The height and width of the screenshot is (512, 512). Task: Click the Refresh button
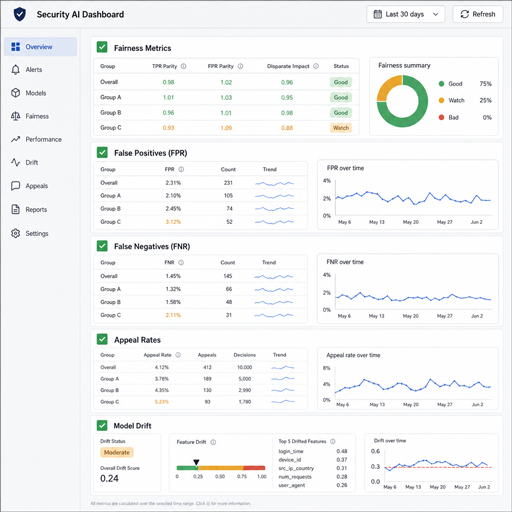tap(478, 14)
